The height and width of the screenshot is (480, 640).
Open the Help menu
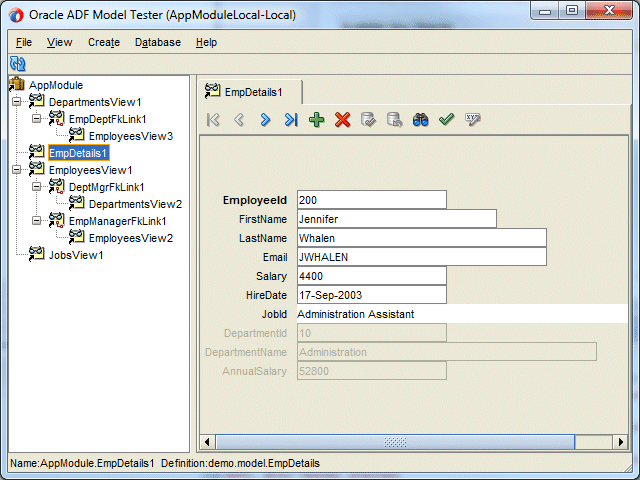click(x=206, y=42)
